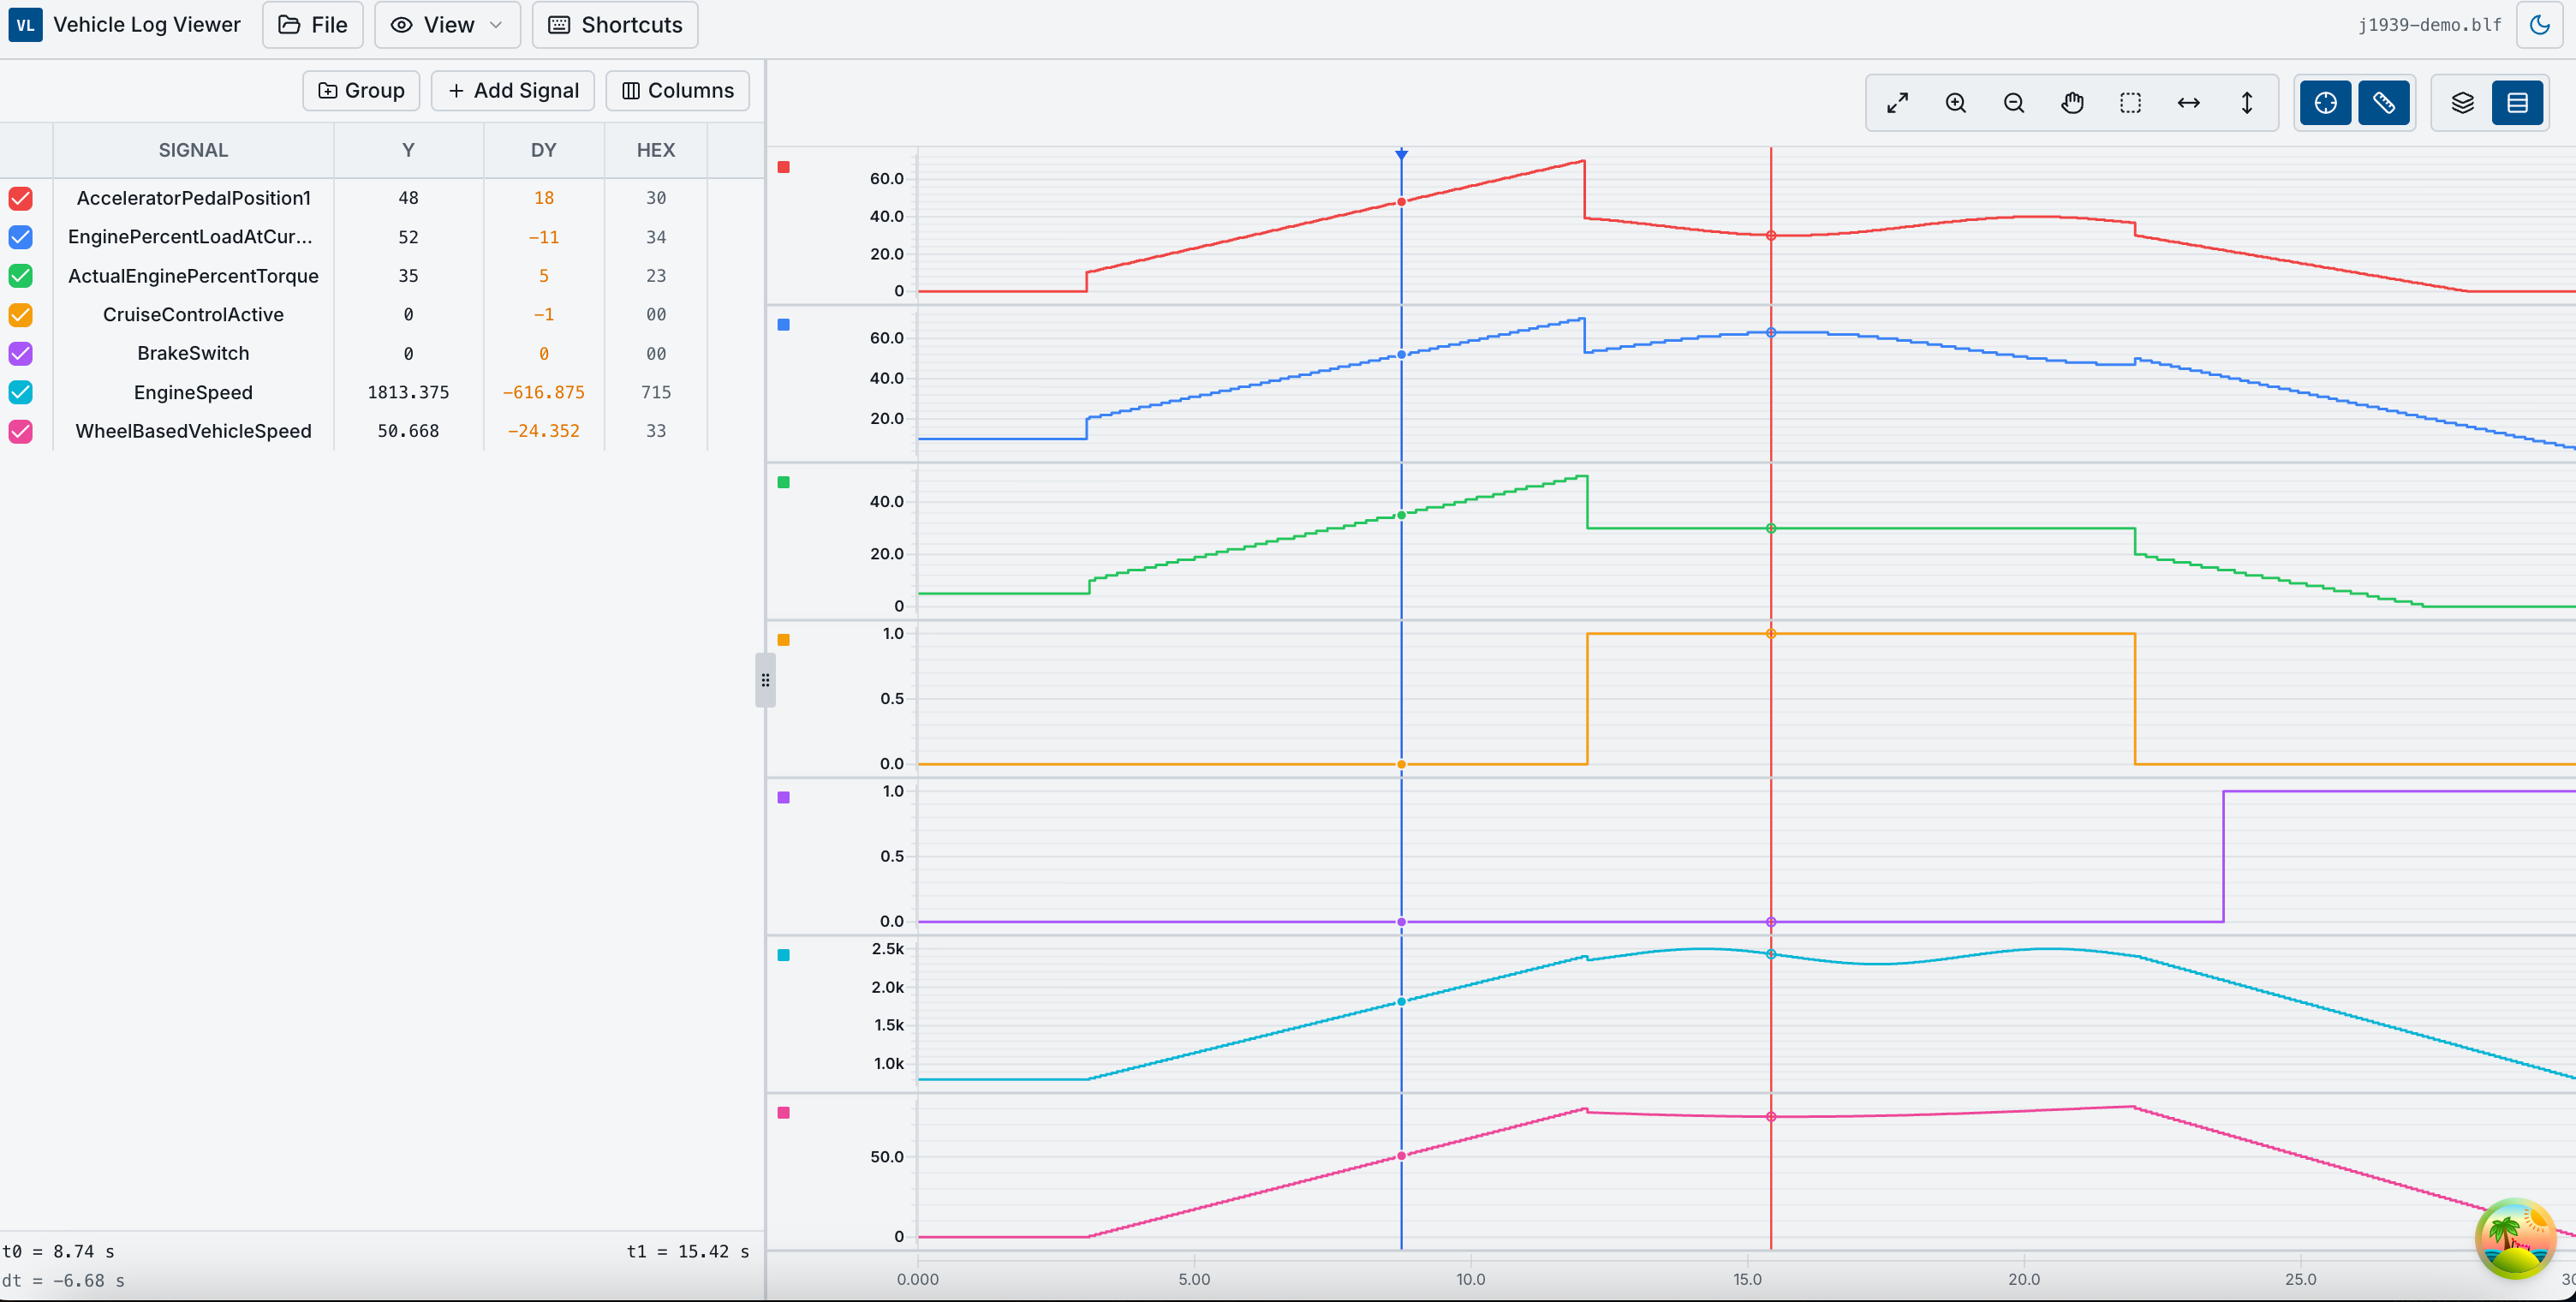This screenshot has width=2576, height=1302.
Task: Click the pink vehicle speed plot square
Action: coord(783,1112)
